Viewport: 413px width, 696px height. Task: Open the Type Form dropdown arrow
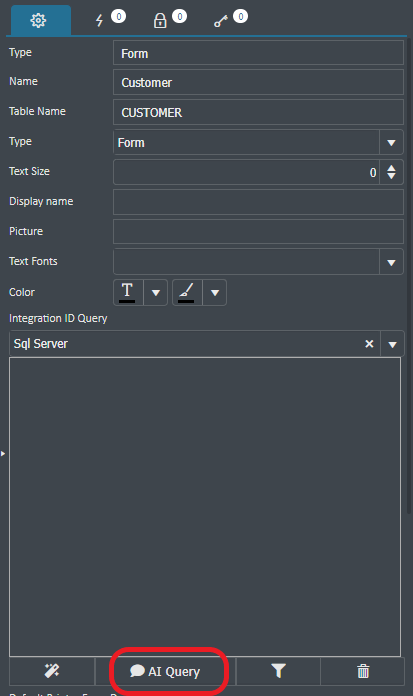click(x=391, y=143)
